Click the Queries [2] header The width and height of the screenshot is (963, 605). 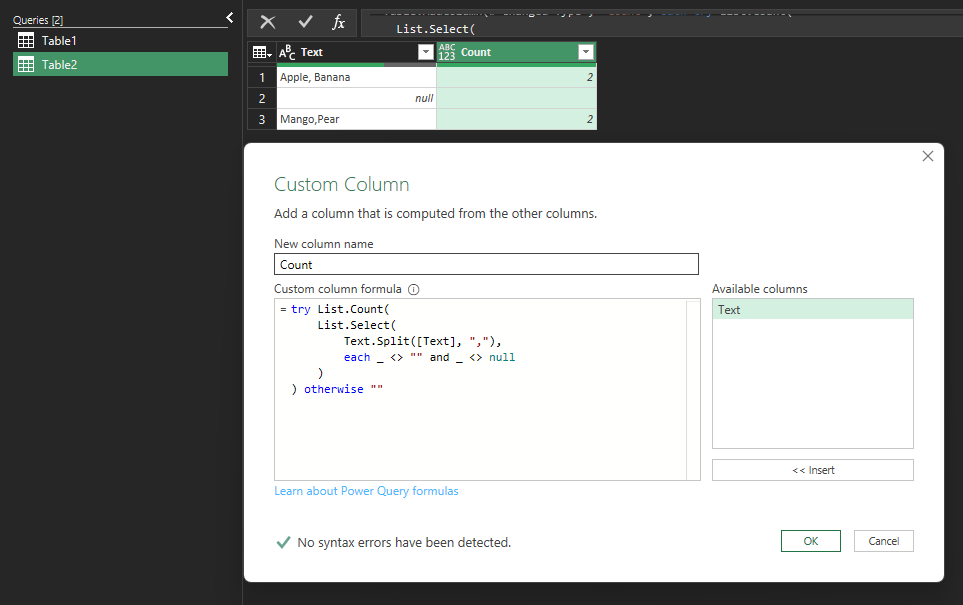[x=38, y=20]
